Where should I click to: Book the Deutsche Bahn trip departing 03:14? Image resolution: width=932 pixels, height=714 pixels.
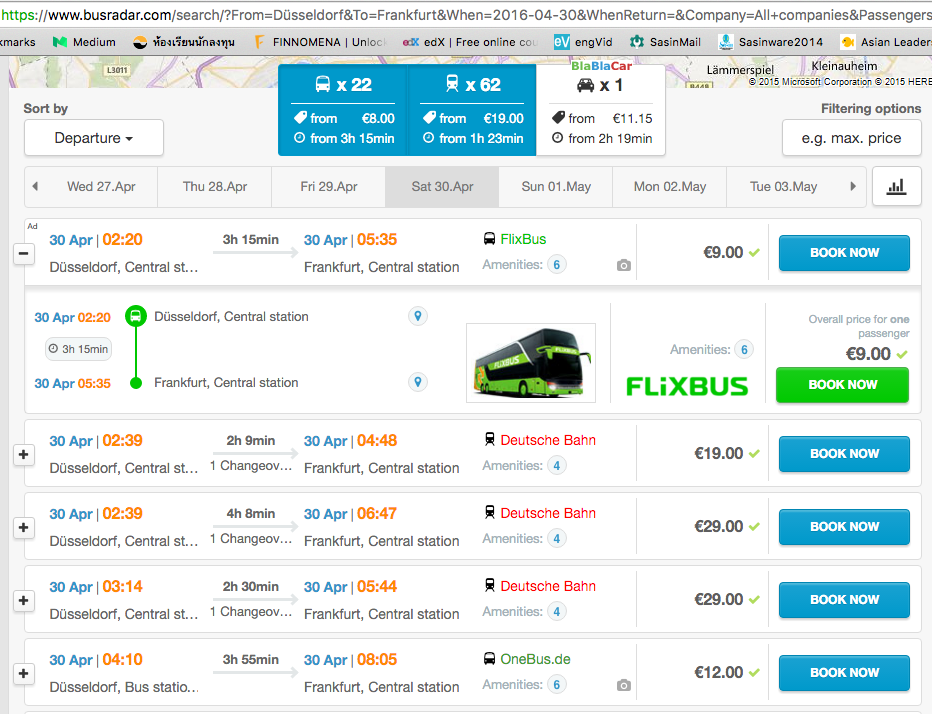844,600
